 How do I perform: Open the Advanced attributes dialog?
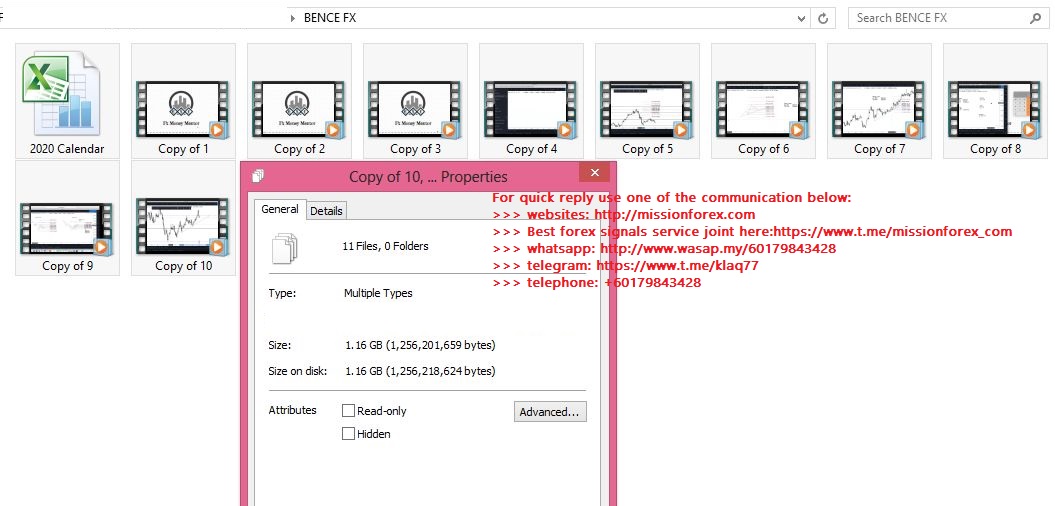click(550, 412)
